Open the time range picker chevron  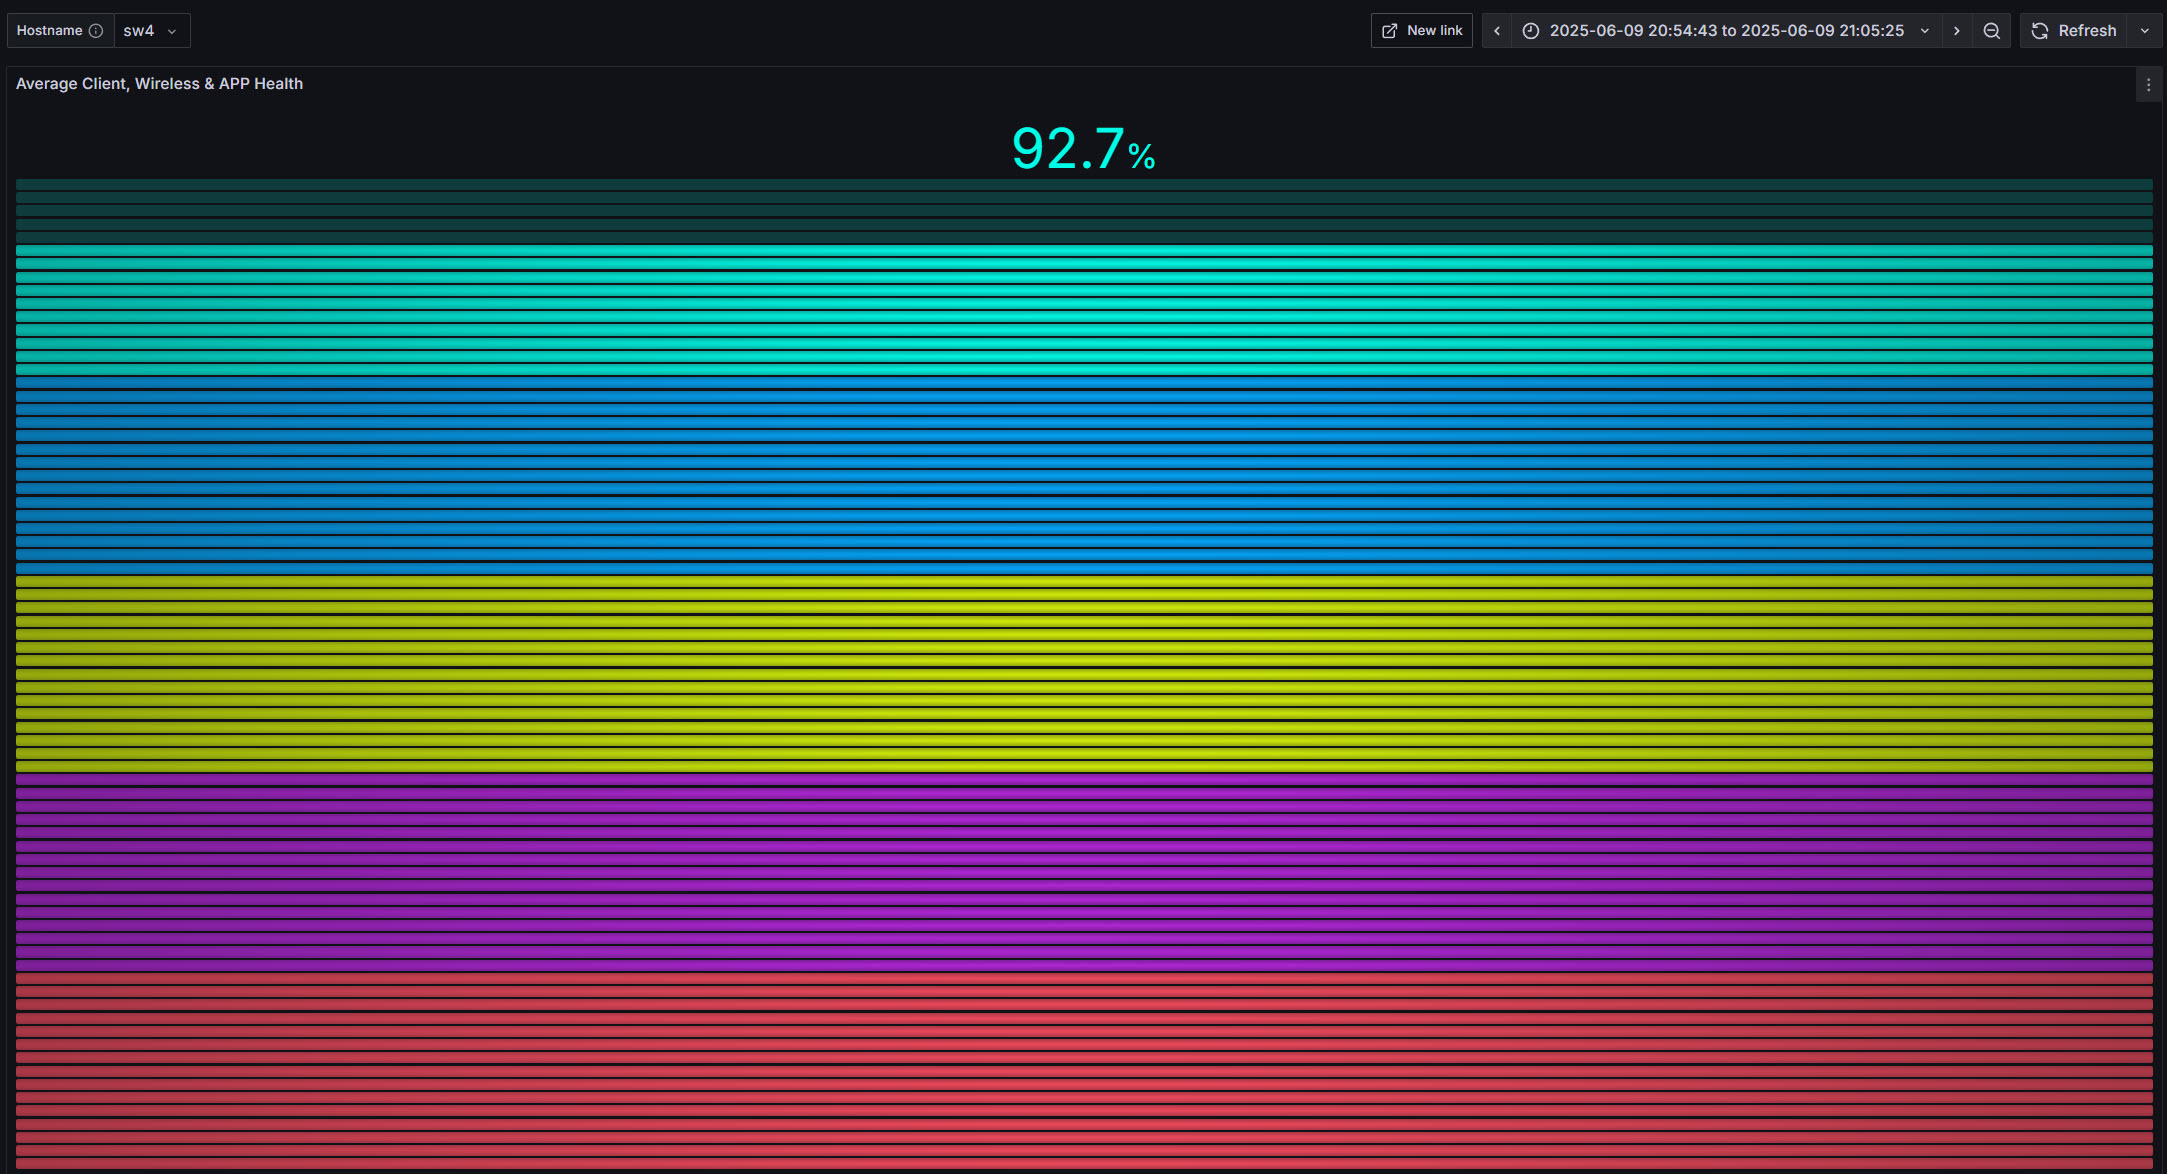tap(1925, 31)
